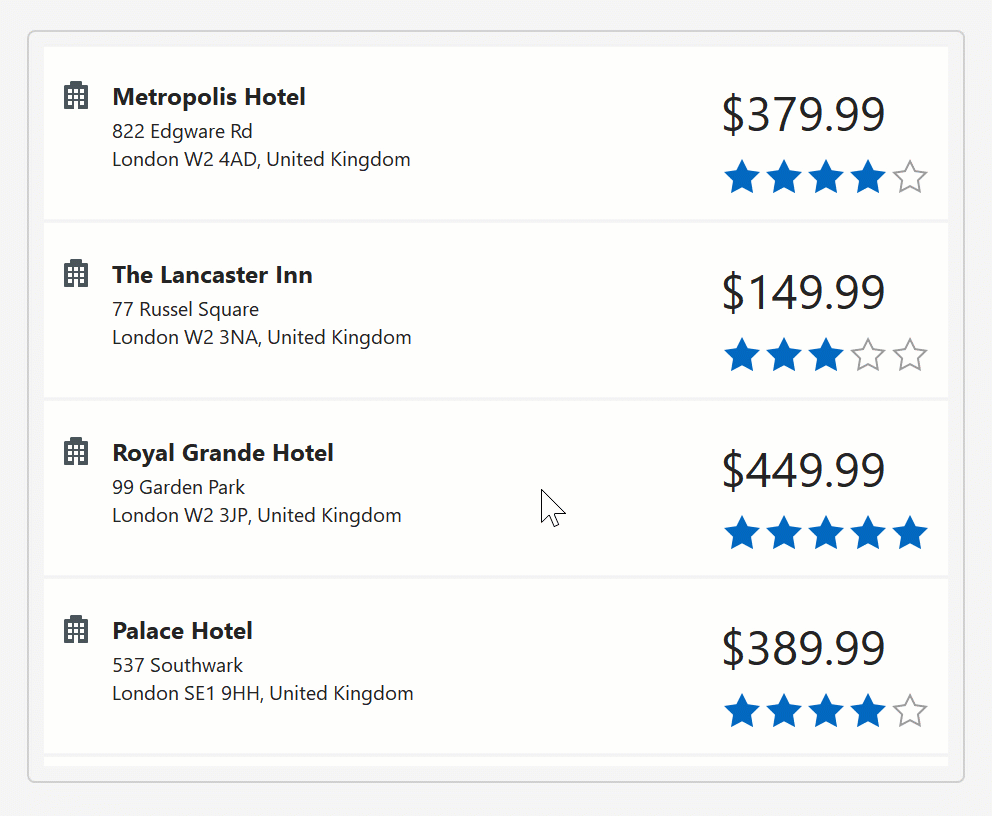Click the 822 Edgware Rd address
The image size is (992, 816).
click(182, 131)
